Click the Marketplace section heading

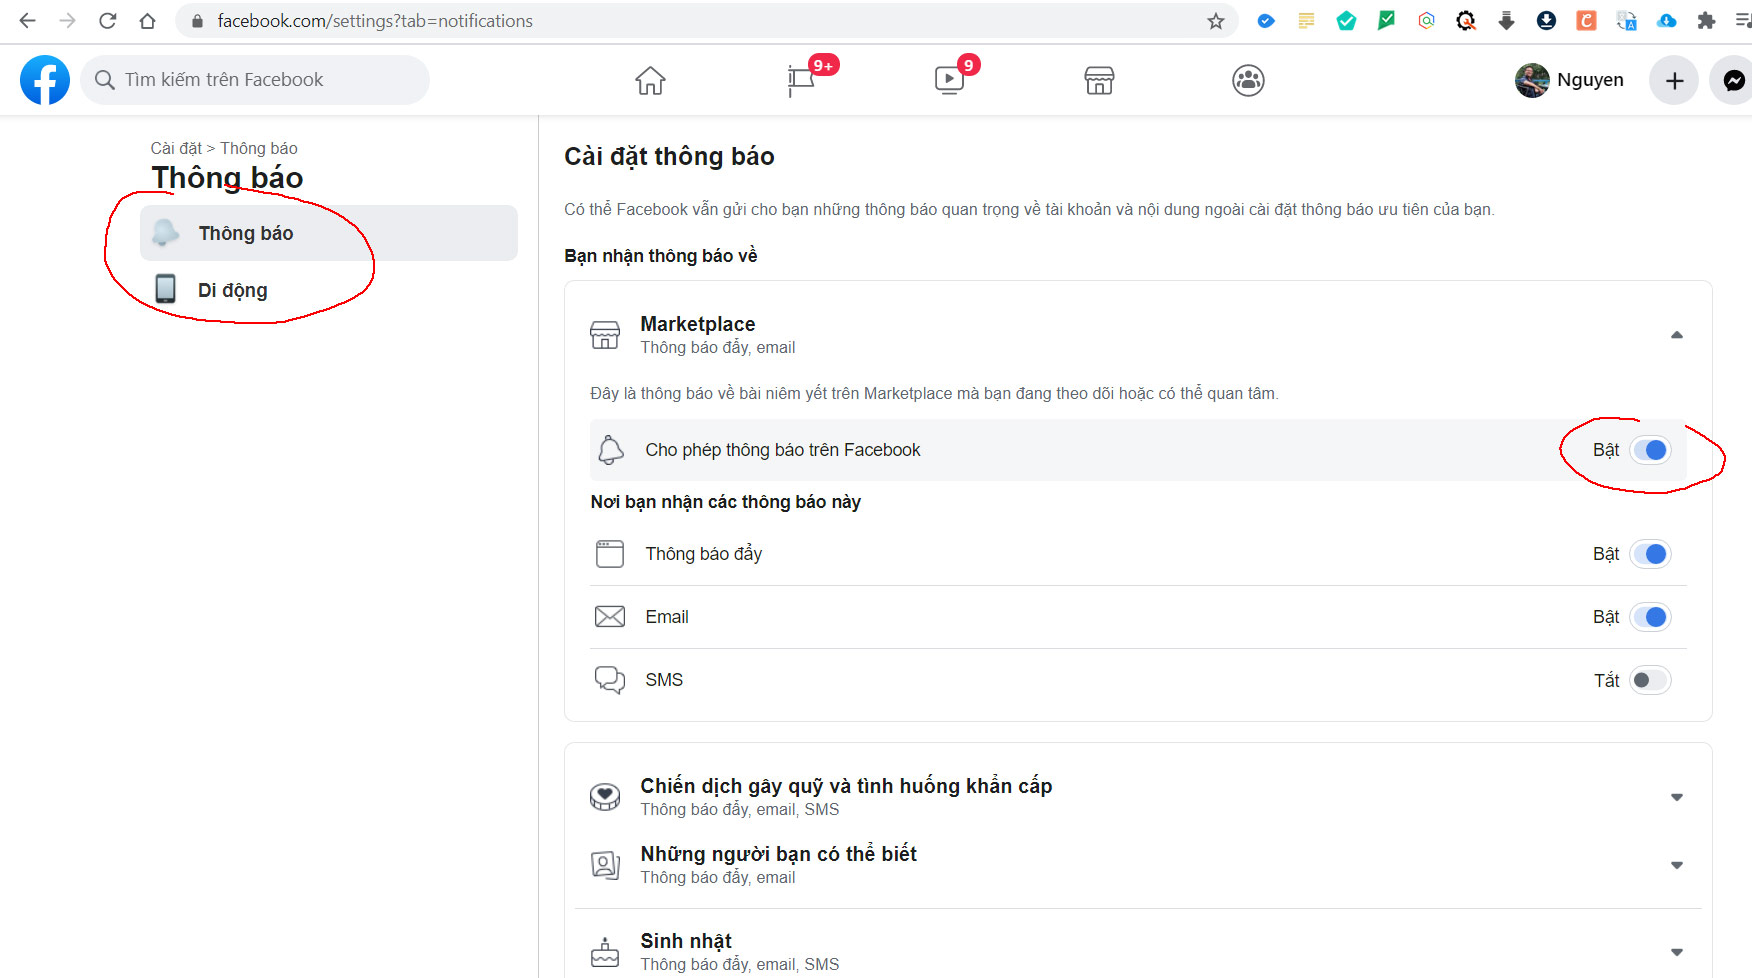(697, 324)
